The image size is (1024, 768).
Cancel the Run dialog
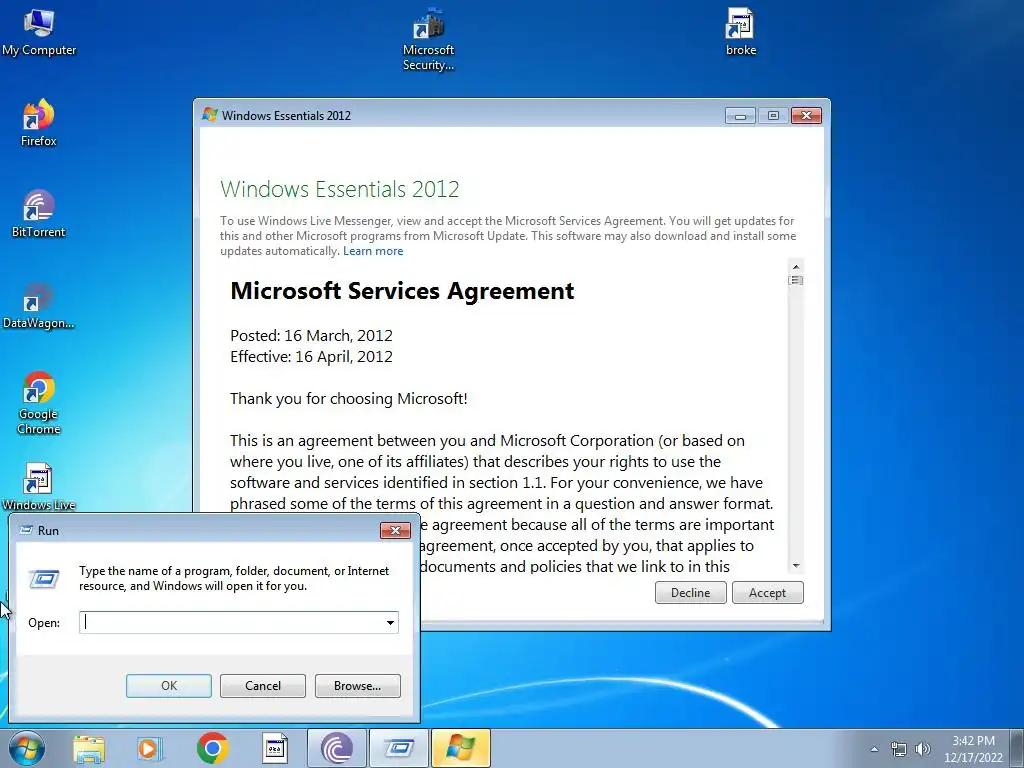pyautogui.click(x=263, y=686)
